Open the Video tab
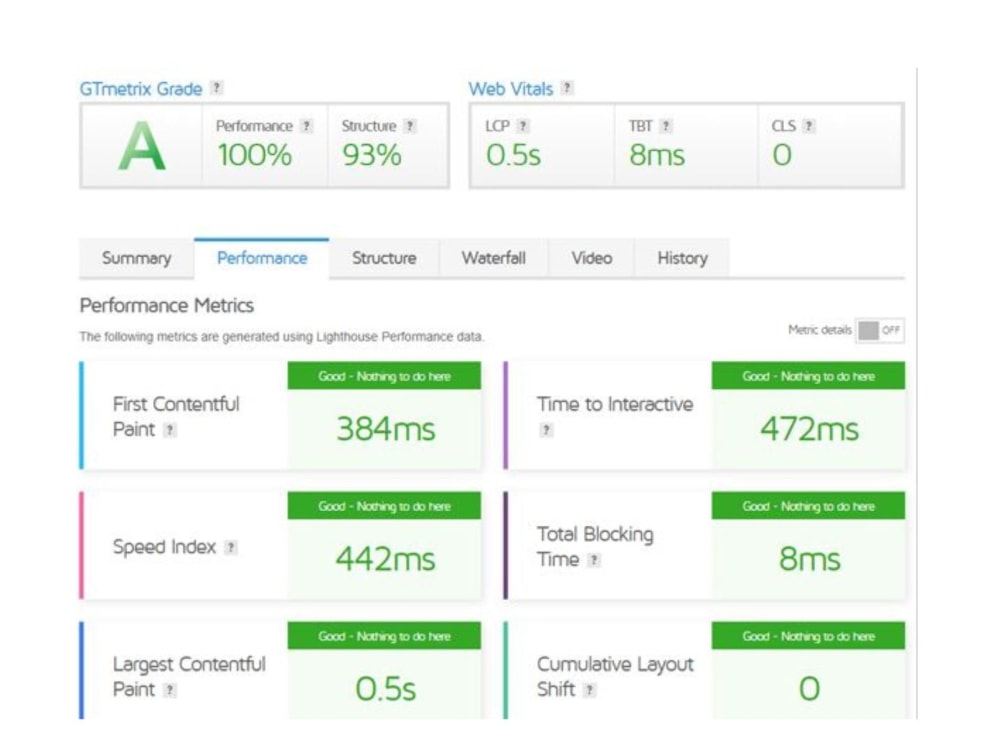 click(x=591, y=258)
